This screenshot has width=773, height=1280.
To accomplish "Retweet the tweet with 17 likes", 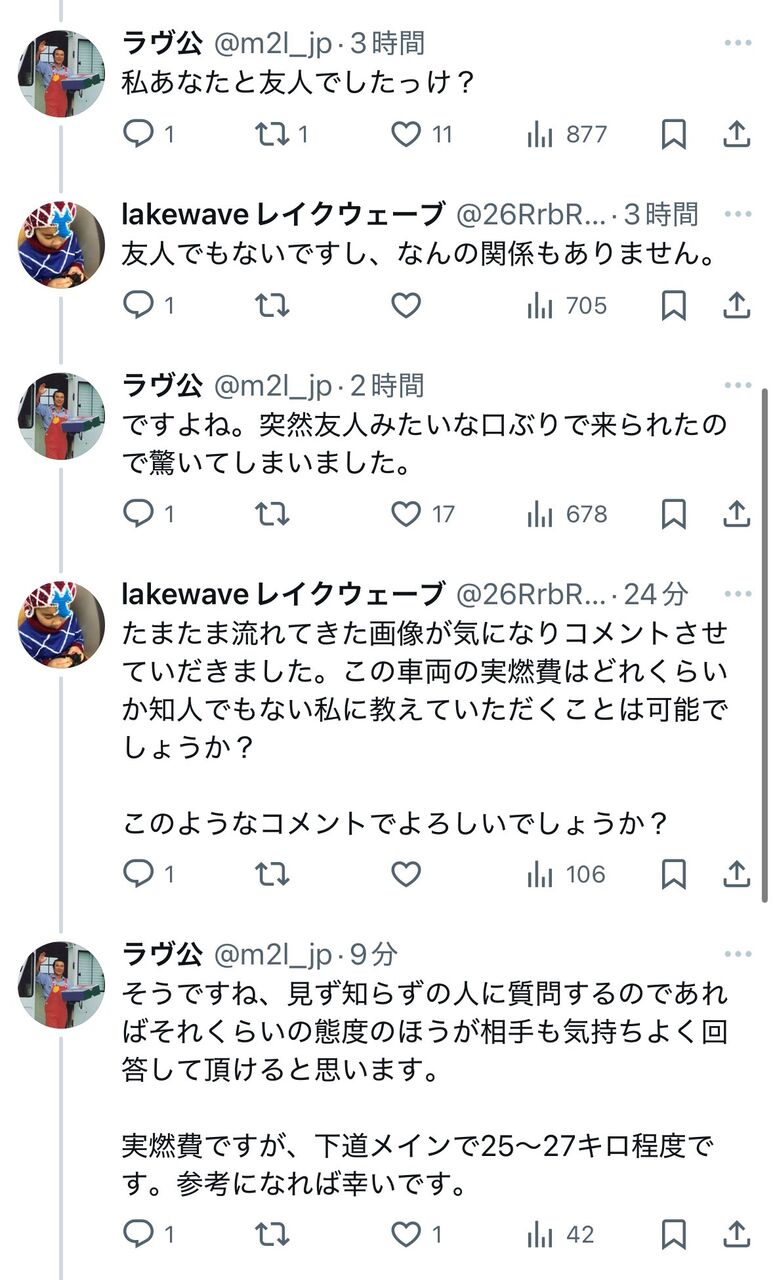I will click(x=272, y=514).
